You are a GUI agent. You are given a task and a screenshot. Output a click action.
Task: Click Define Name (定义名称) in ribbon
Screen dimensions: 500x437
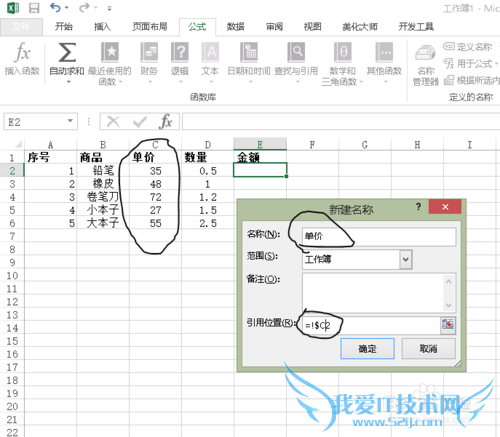[468, 47]
